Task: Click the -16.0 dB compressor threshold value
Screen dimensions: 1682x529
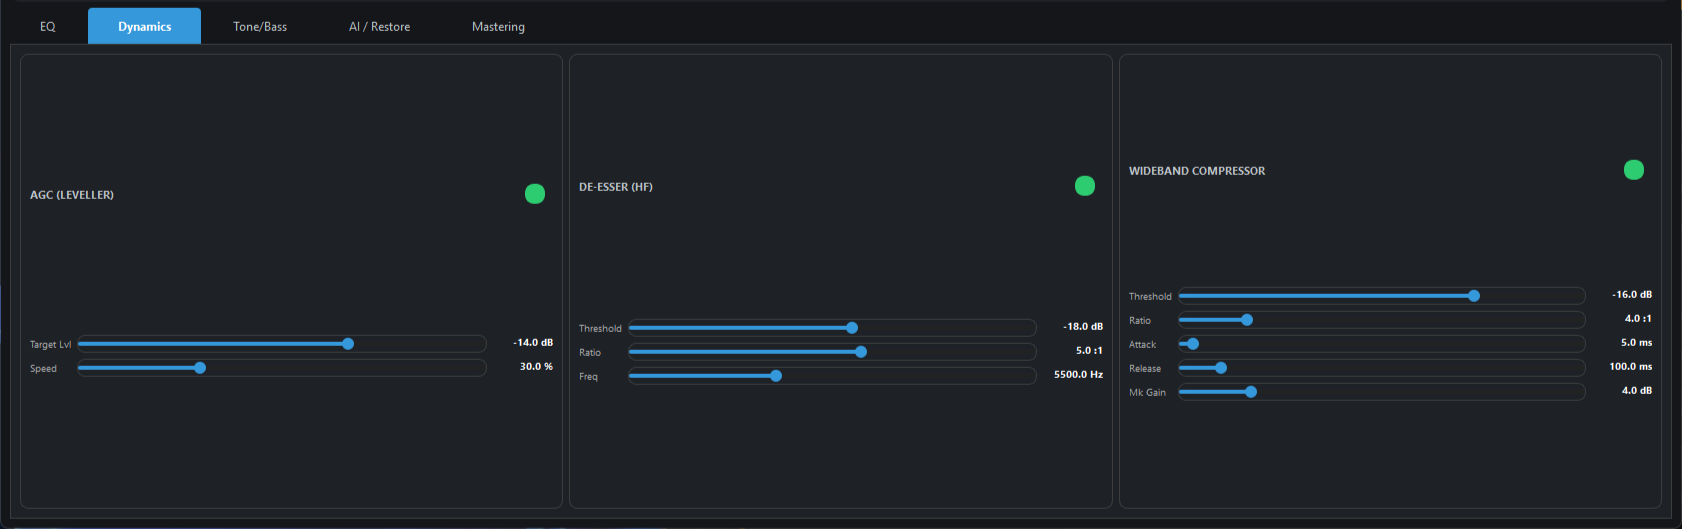Action: 1632,294
